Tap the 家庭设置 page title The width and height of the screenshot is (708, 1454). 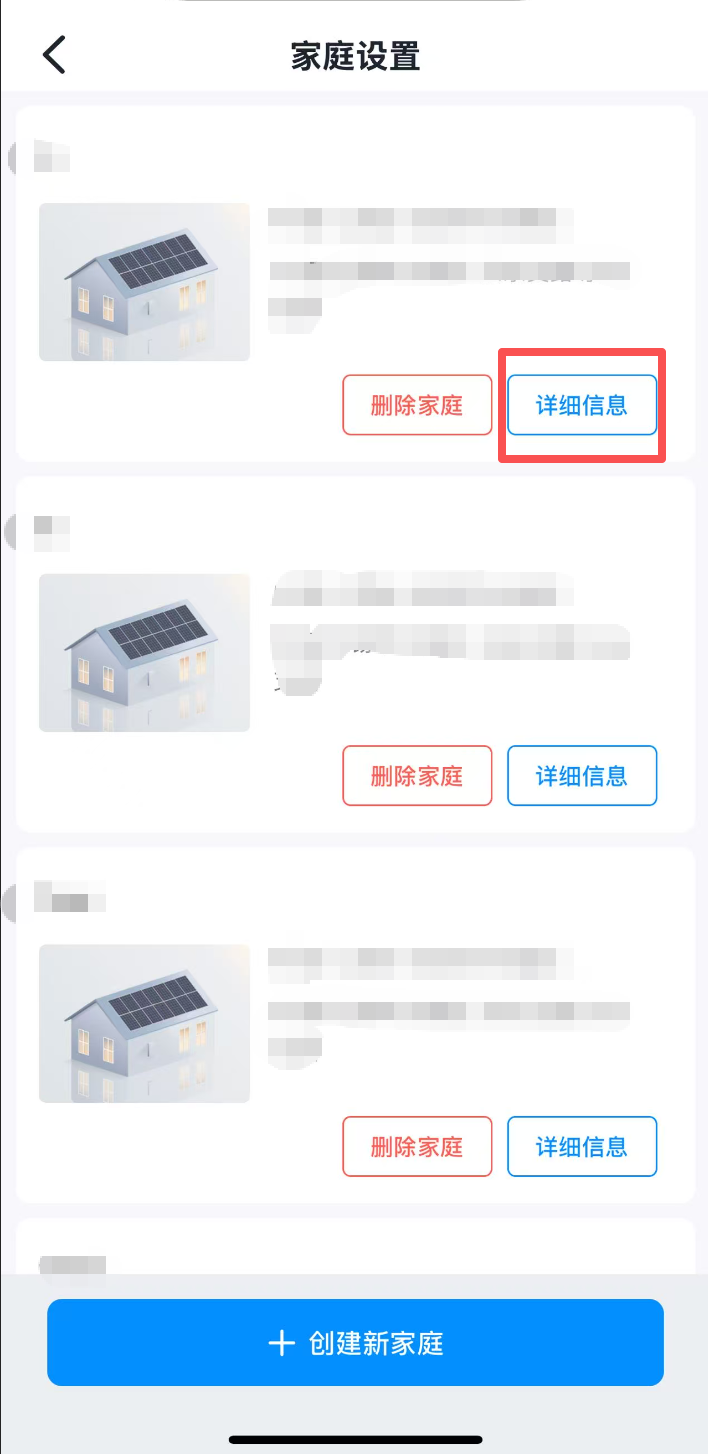[x=355, y=56]
